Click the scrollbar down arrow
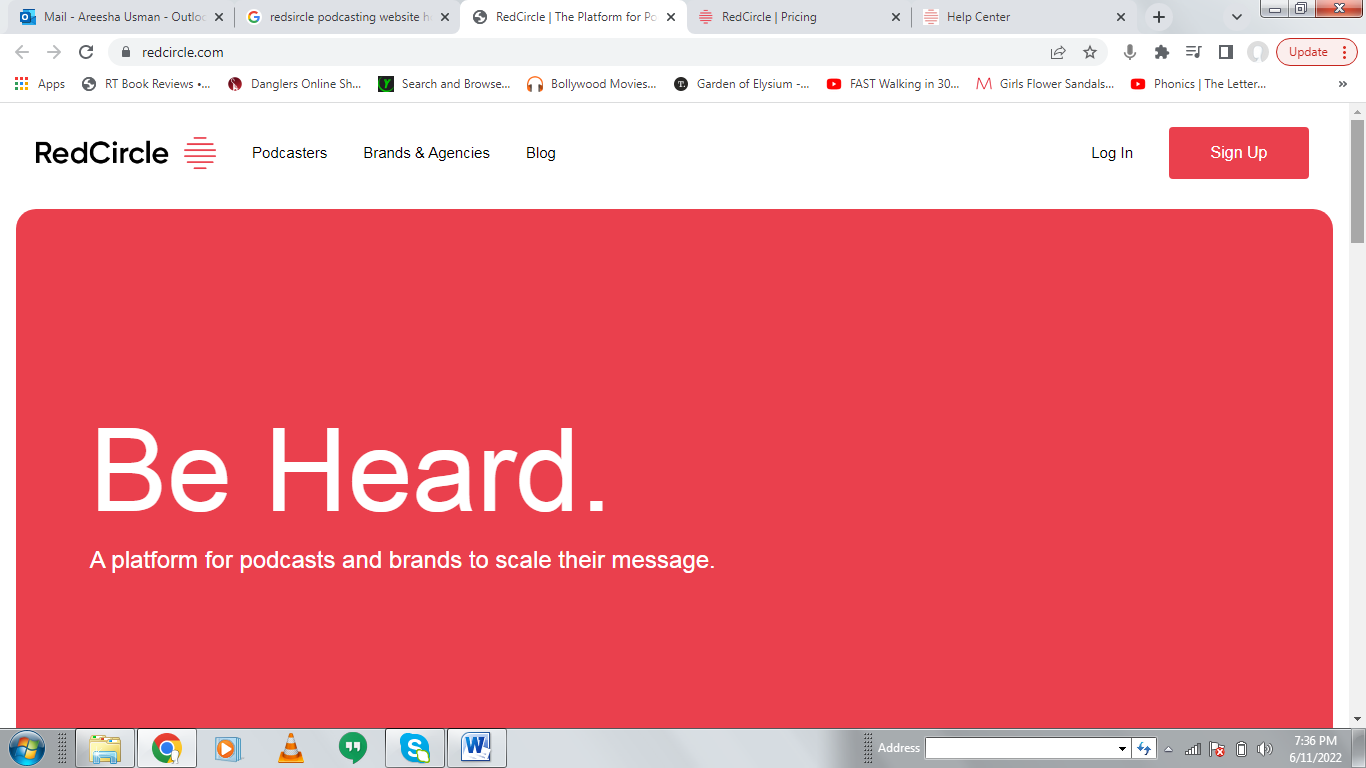This screenshot has width=1366, height=768. (x=1357, y=719)
